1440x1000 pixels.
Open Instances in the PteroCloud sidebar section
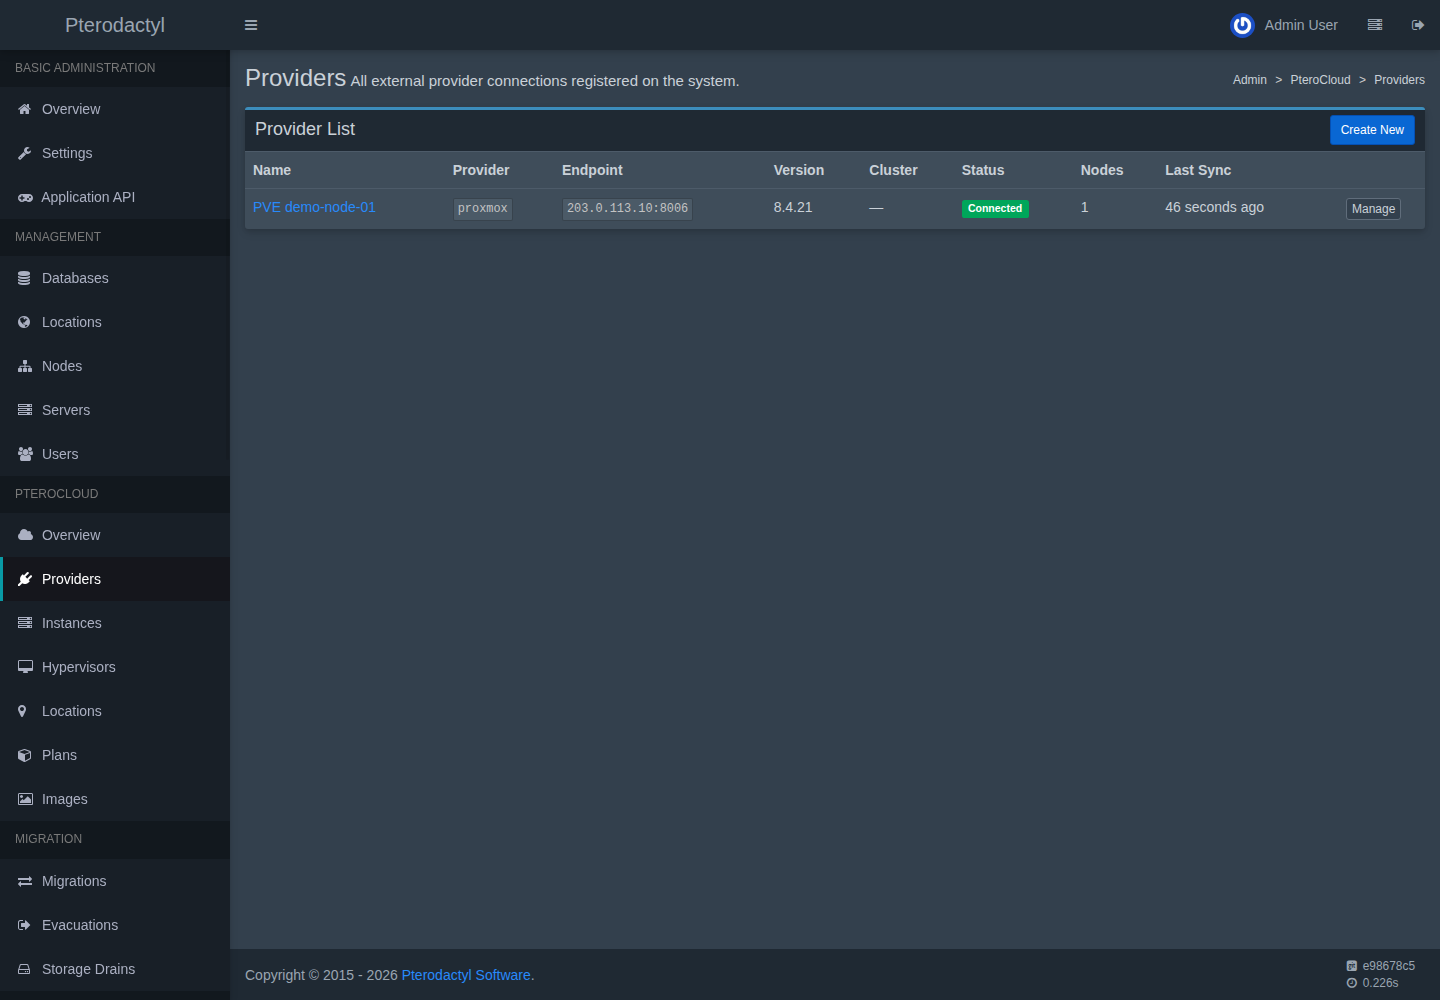pos(115,623)
